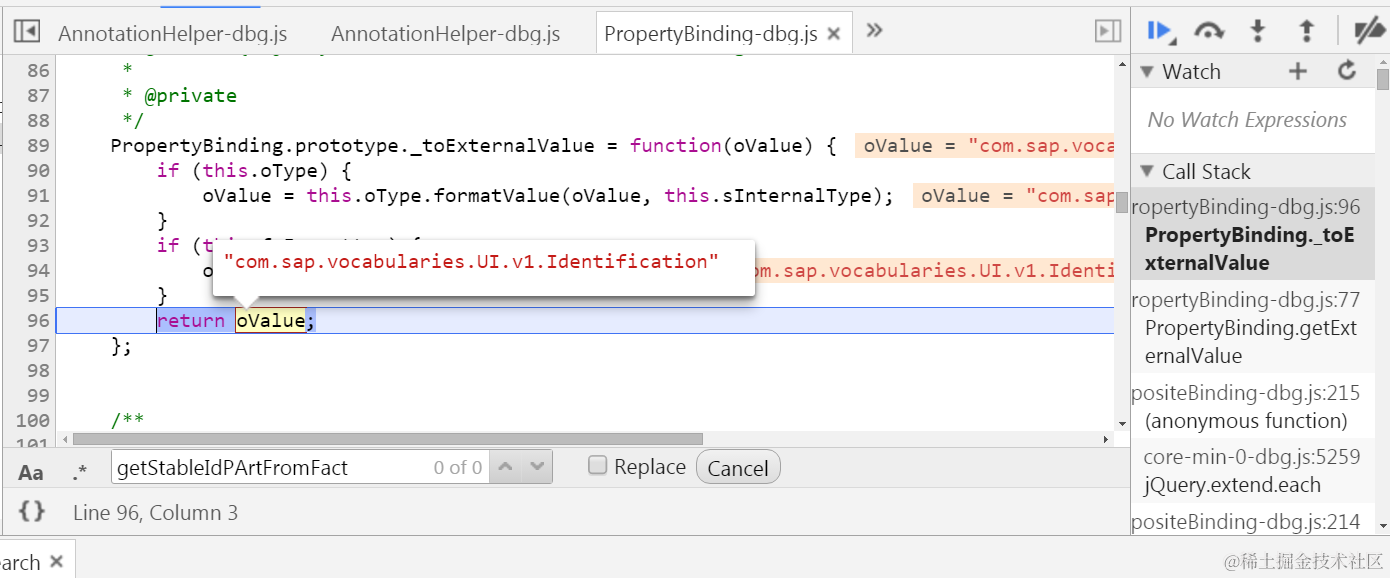Show more tabs with double chevron
1390x578 pixels.
point(874,31)
